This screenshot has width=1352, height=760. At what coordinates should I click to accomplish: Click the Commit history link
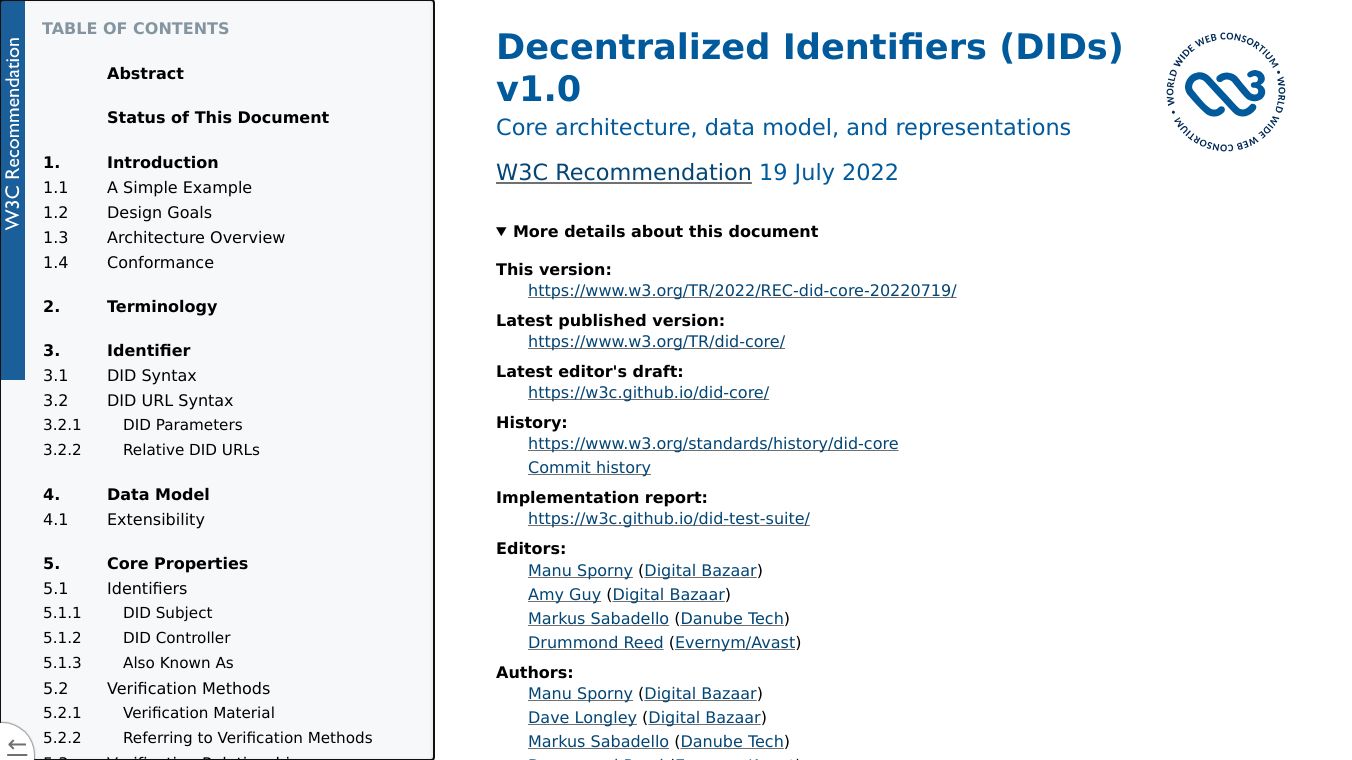pos(589,467)
